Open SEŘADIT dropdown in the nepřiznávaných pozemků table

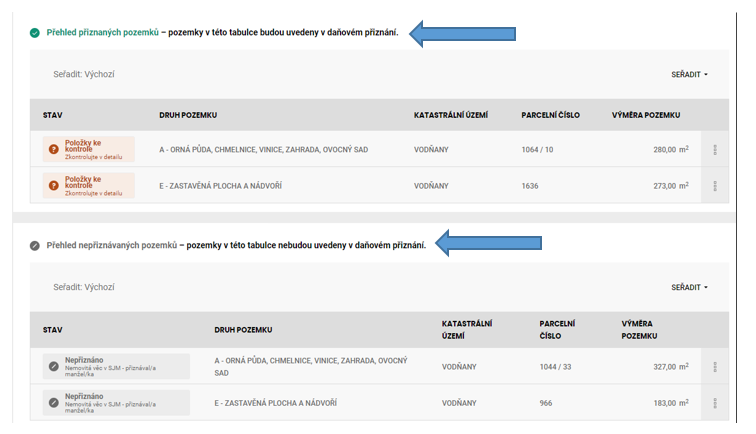pyautogui.click(x=689, y=287)
